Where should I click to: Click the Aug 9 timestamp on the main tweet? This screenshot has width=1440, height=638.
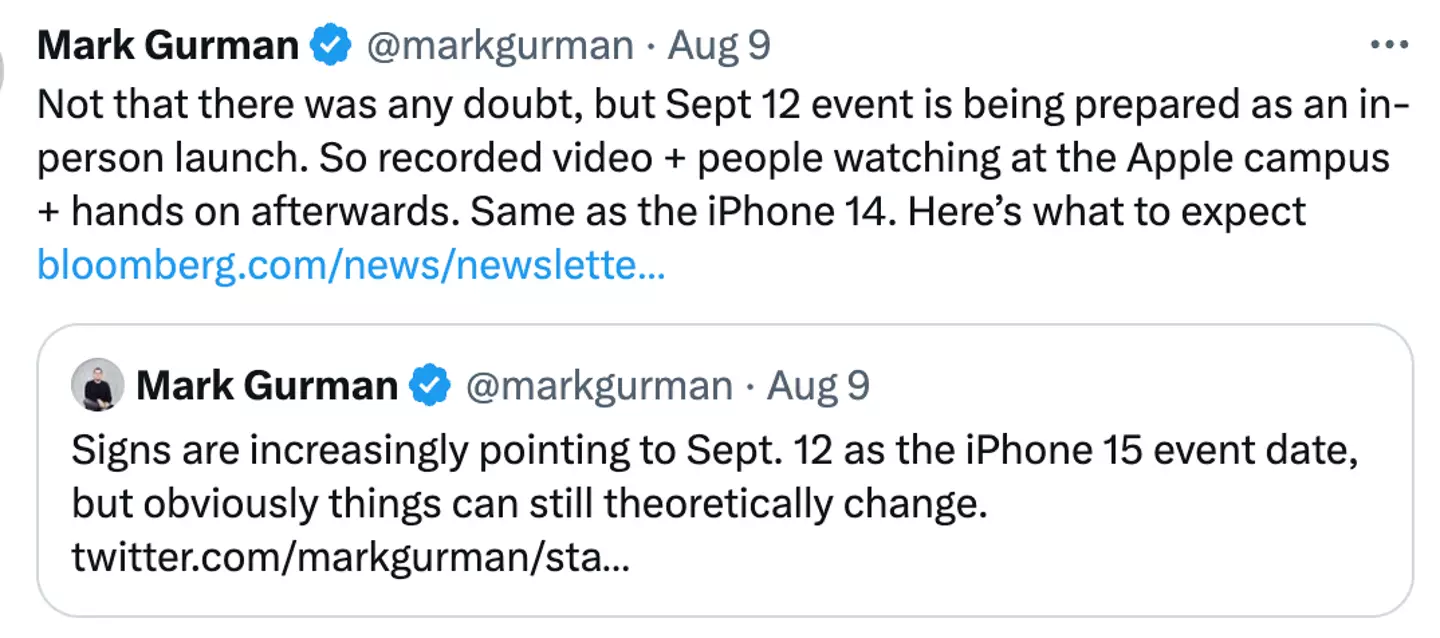coord(718,44)
